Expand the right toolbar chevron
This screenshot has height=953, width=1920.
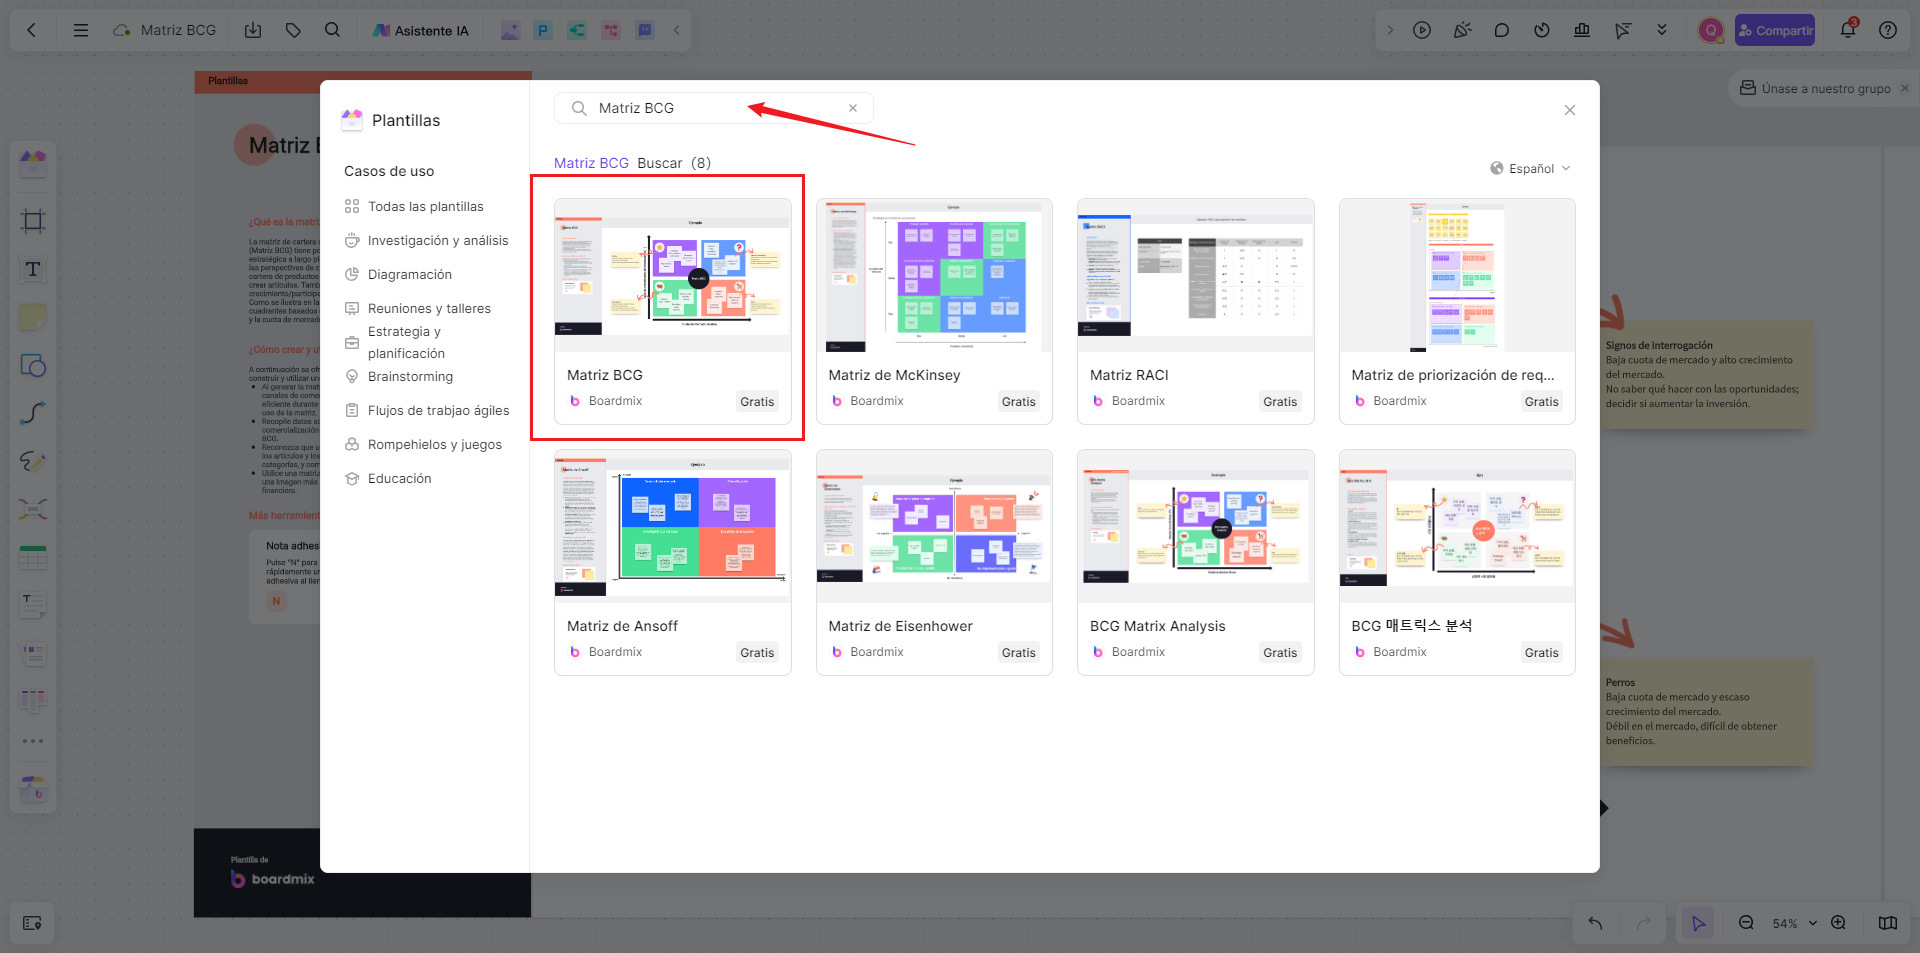point(1390,30)
